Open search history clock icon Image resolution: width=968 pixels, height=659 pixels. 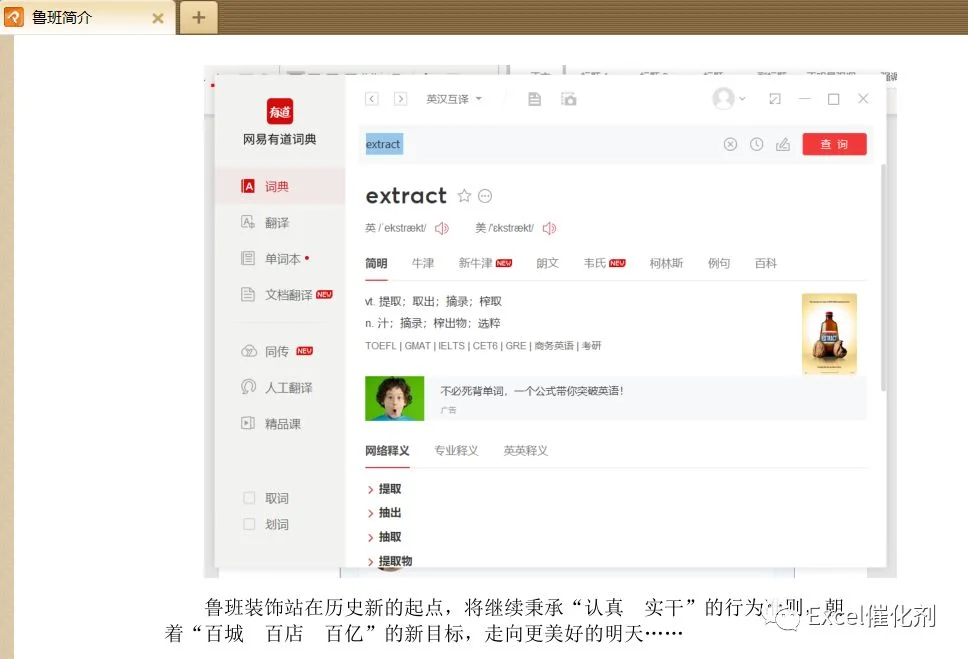[756, 145]
